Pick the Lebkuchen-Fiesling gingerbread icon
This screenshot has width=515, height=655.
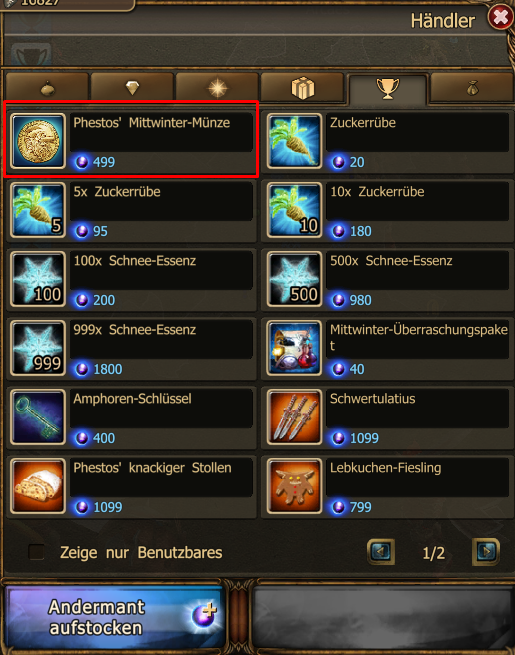pyautogui.click(x=294, y=486)
